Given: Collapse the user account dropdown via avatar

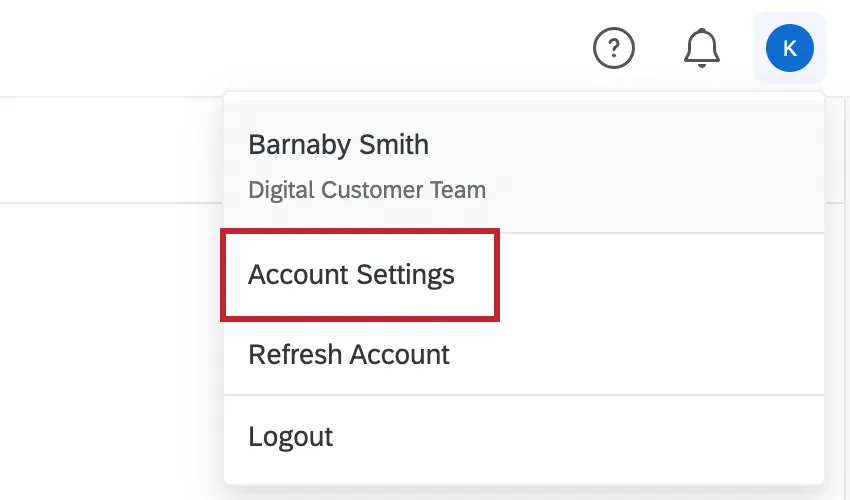Looking at the screenshot, I should (789, 48).
